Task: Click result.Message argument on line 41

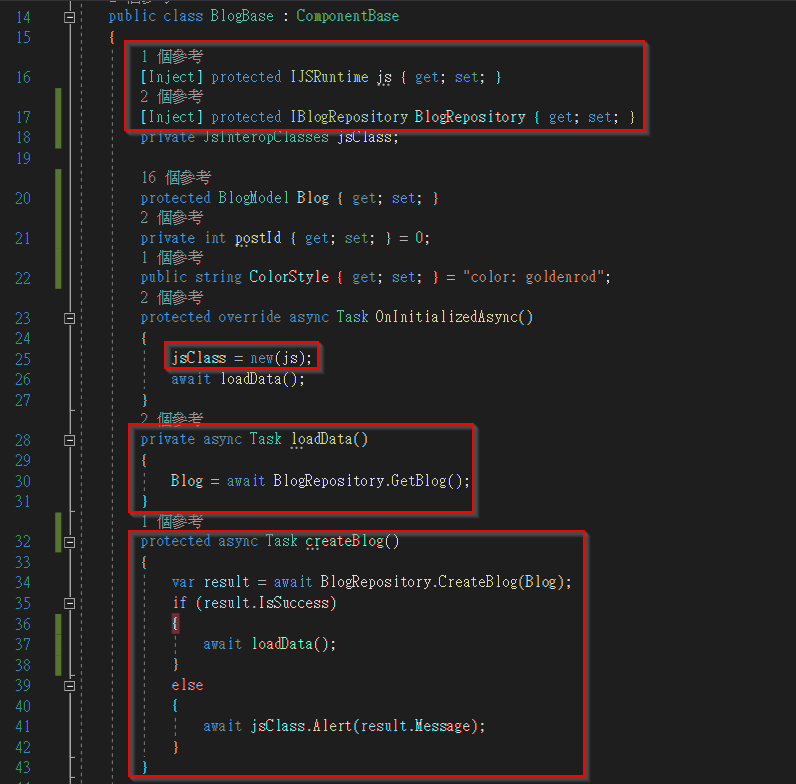Action: (416, 726)
